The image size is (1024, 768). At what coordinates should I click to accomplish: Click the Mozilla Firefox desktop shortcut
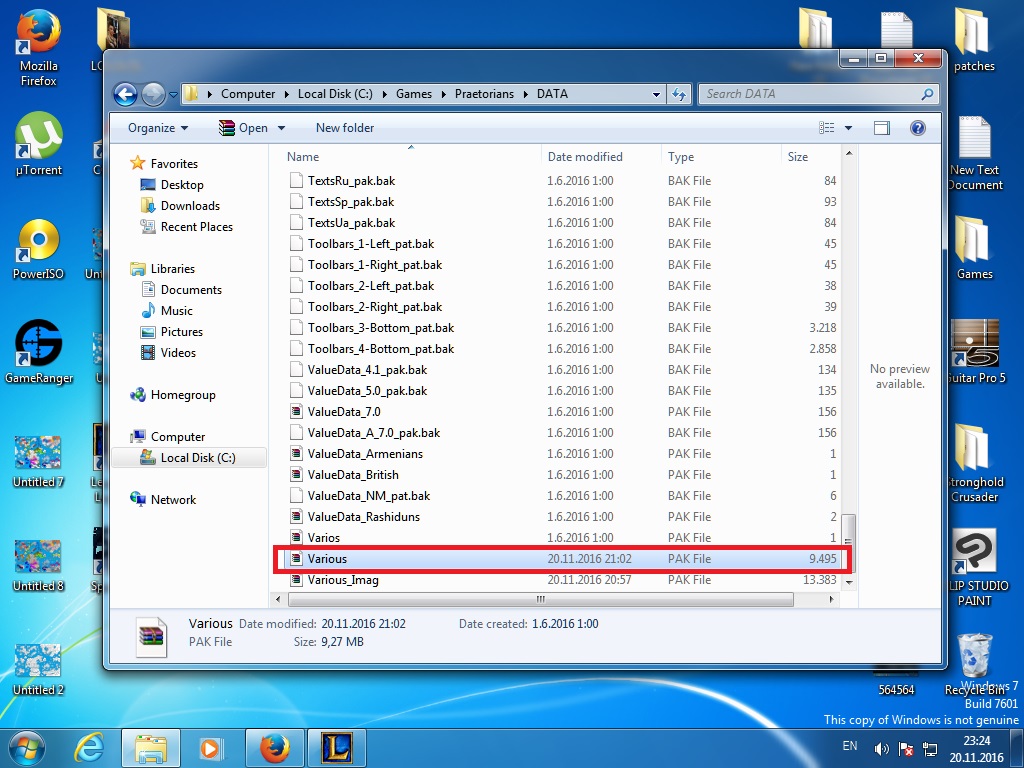coord(38,49)
